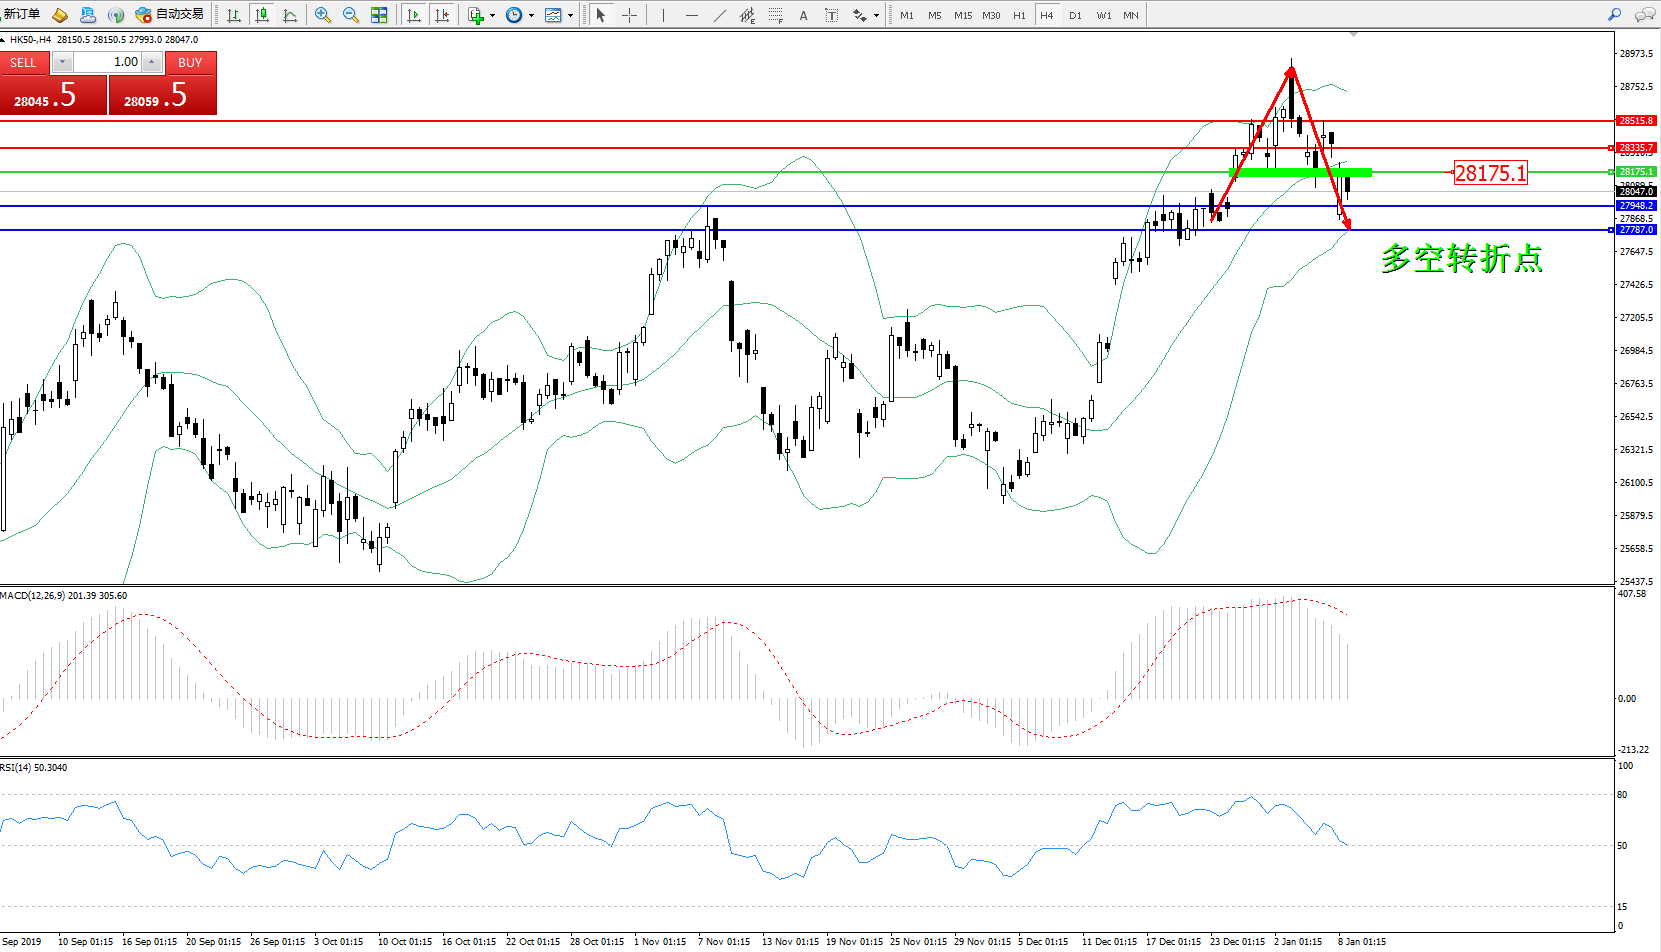The height and width of the screenshot is (952, 1661).
Task: Expand the periodicity clock dropdown
Action: pos(531,15)
